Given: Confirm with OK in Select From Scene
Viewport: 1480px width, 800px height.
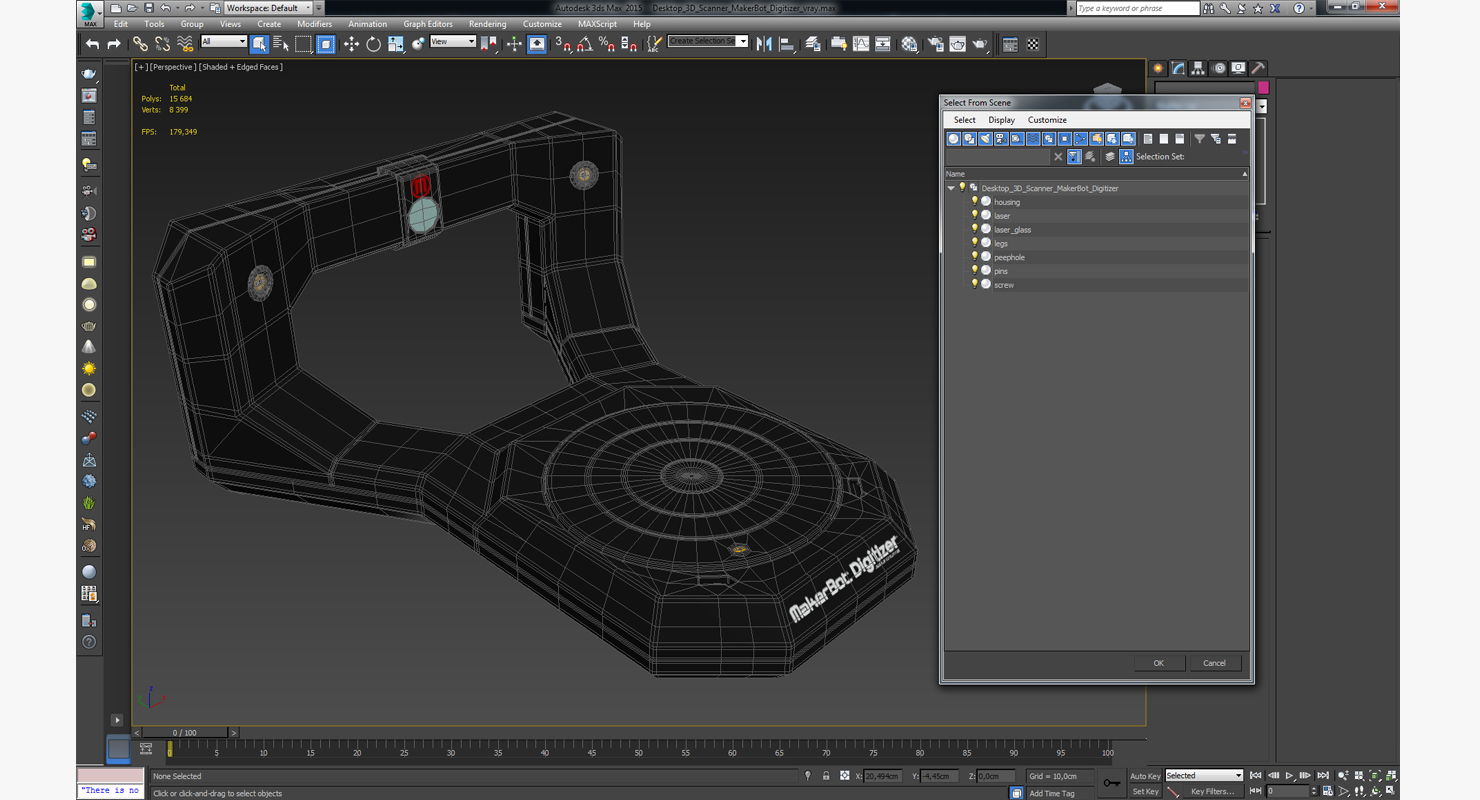Looking at the screenshot, I should tap(1159, 663).
